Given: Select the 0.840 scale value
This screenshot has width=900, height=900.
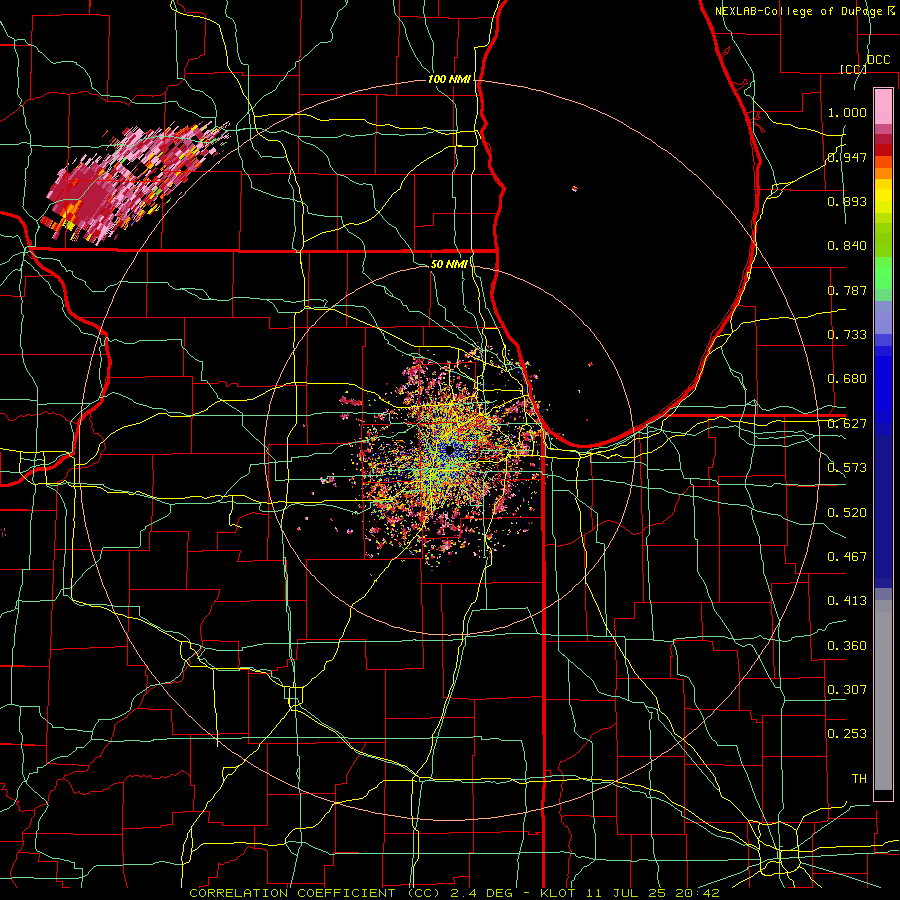Looking at the screenshot, I should 847,246.
